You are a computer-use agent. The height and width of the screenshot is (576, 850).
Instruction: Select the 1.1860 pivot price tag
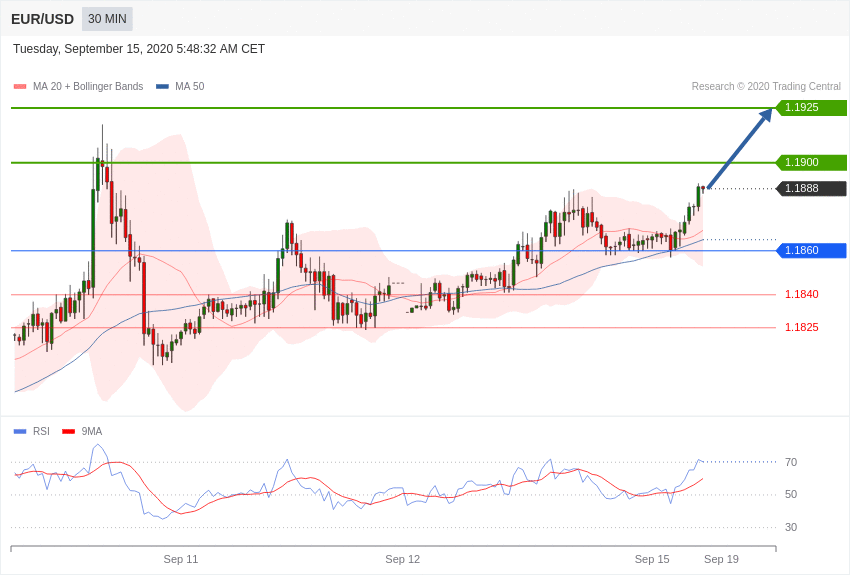(x=812, y=250)
